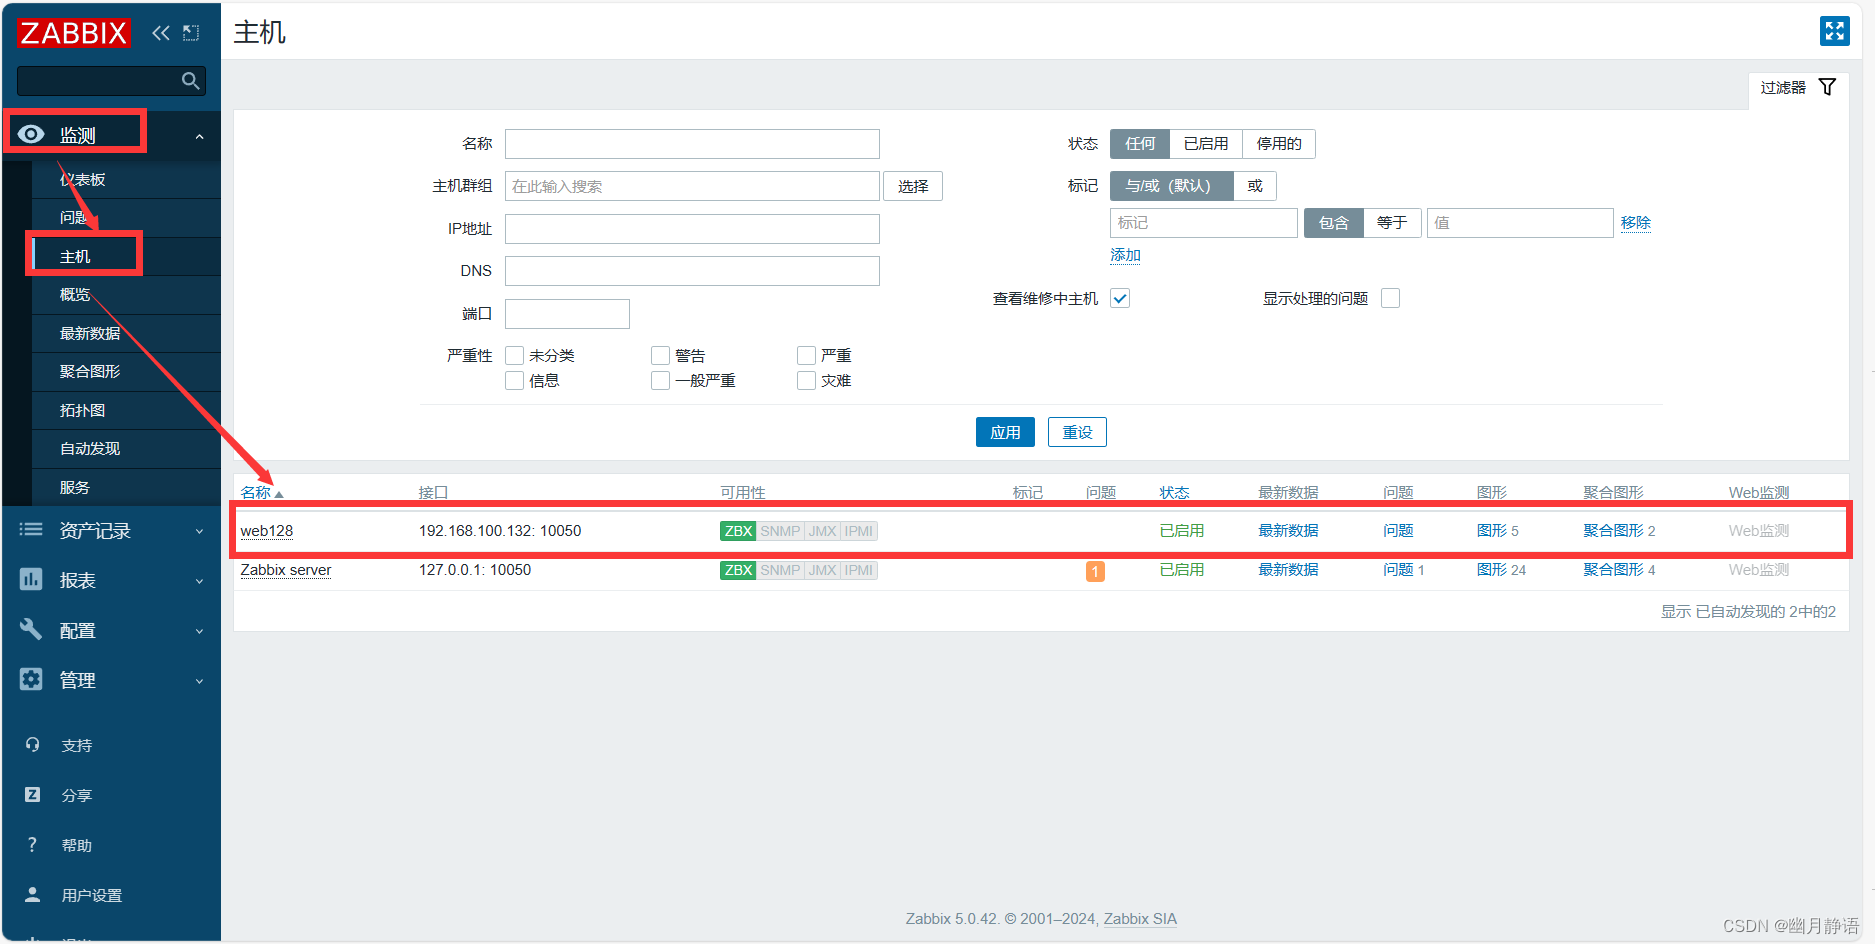Open 概览 submenu item
Screen dimensions: 1875x944
[x=126, y=295]
